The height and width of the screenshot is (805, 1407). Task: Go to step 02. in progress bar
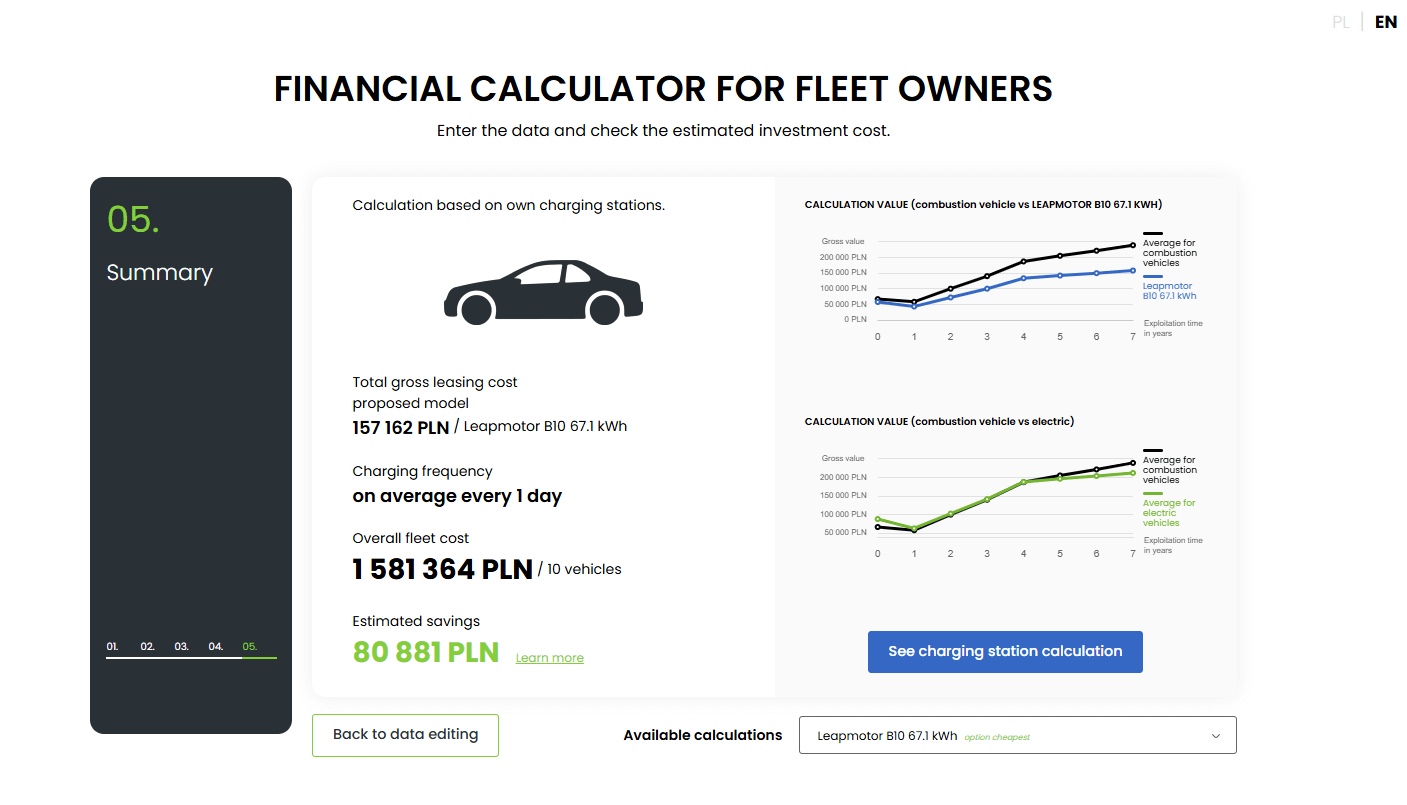coord(147,647)
